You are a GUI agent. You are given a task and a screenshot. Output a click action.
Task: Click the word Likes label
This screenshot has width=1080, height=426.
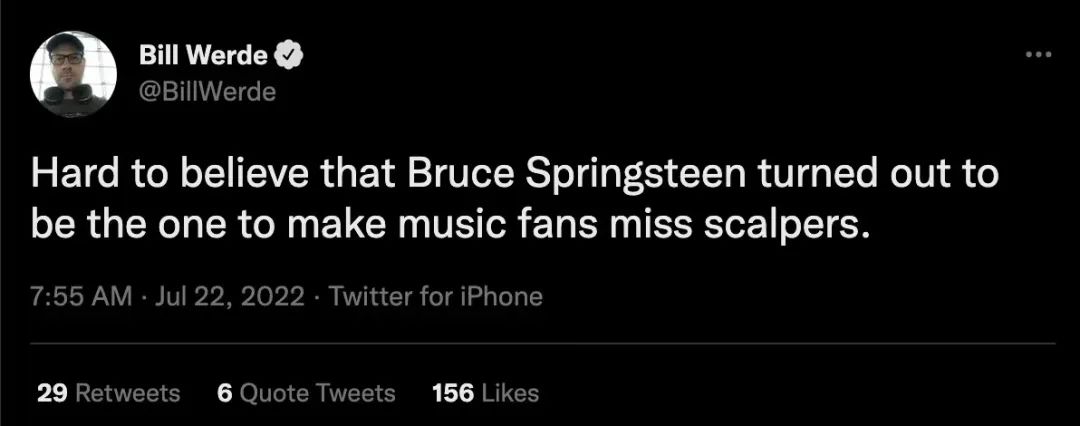[510, 393]
